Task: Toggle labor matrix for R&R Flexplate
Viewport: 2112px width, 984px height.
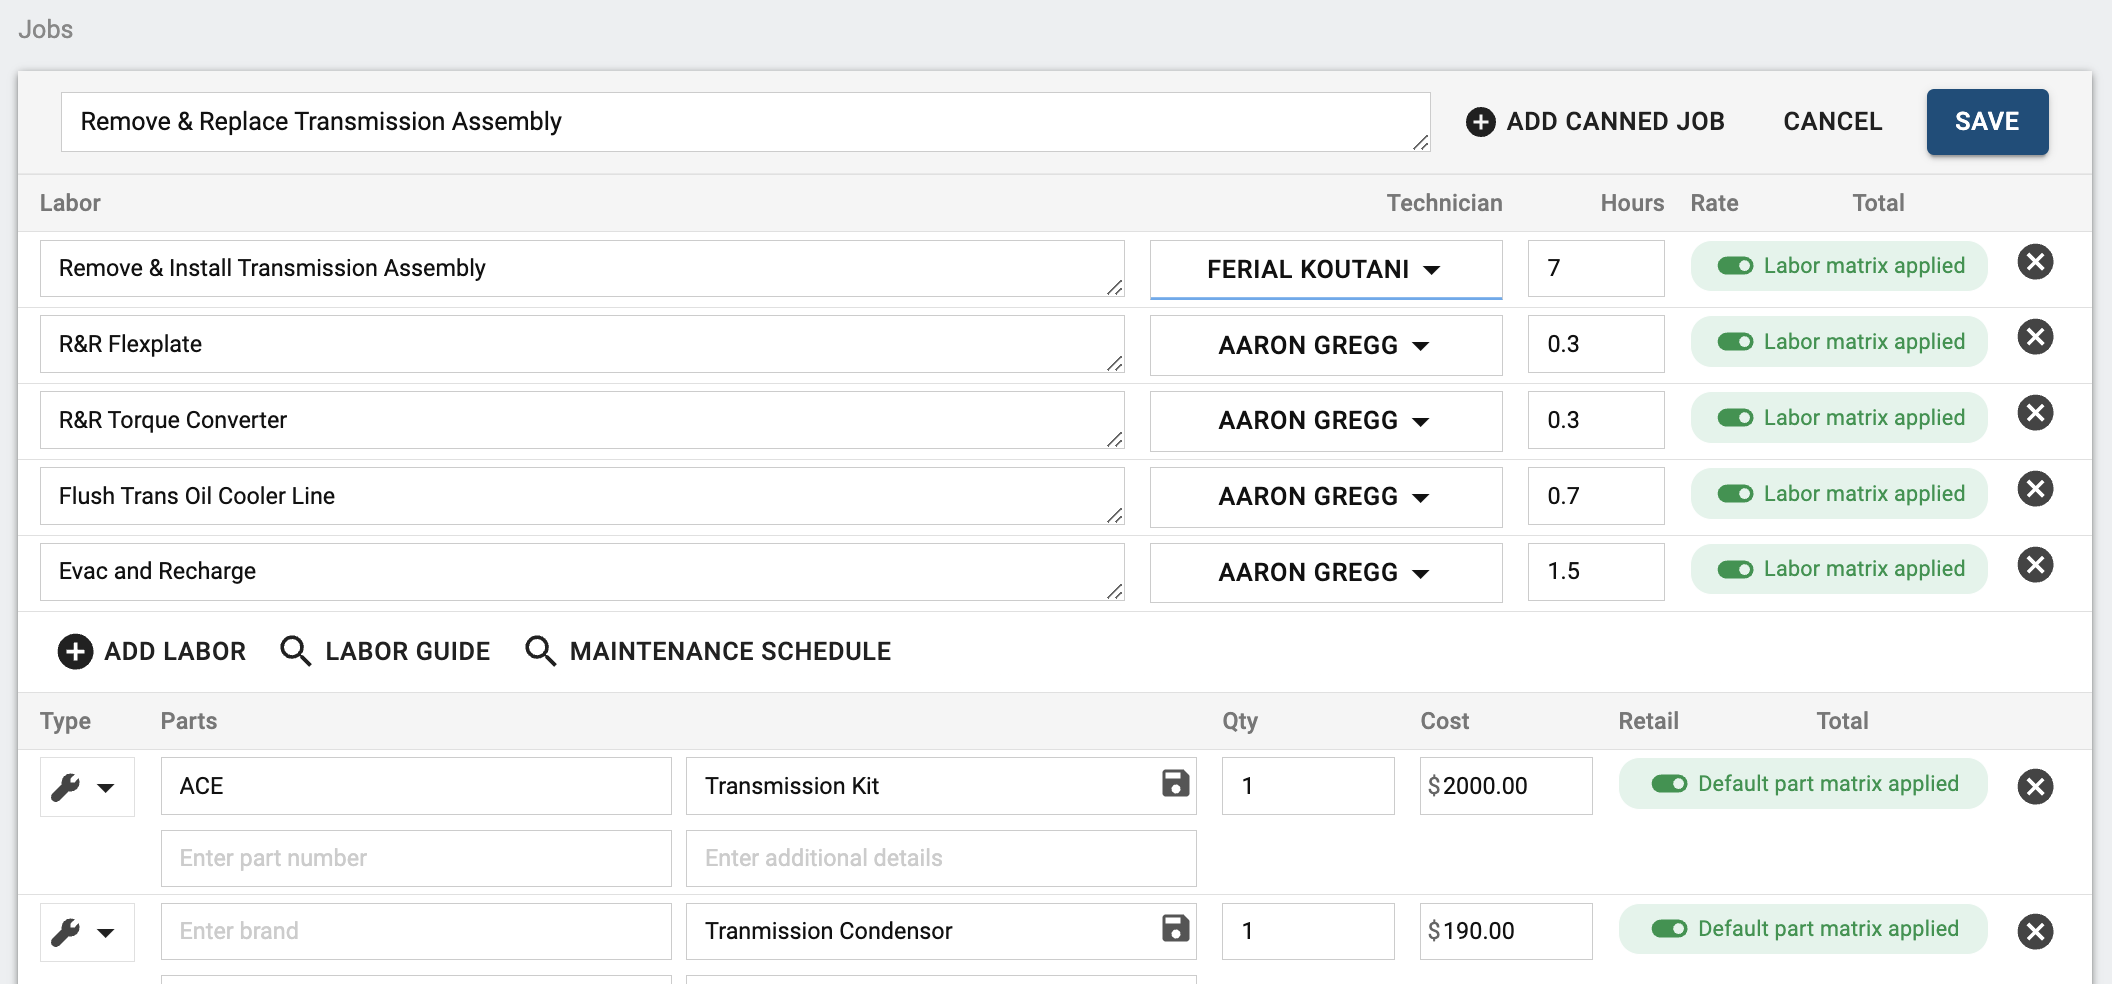Action: click(1735, 342)
